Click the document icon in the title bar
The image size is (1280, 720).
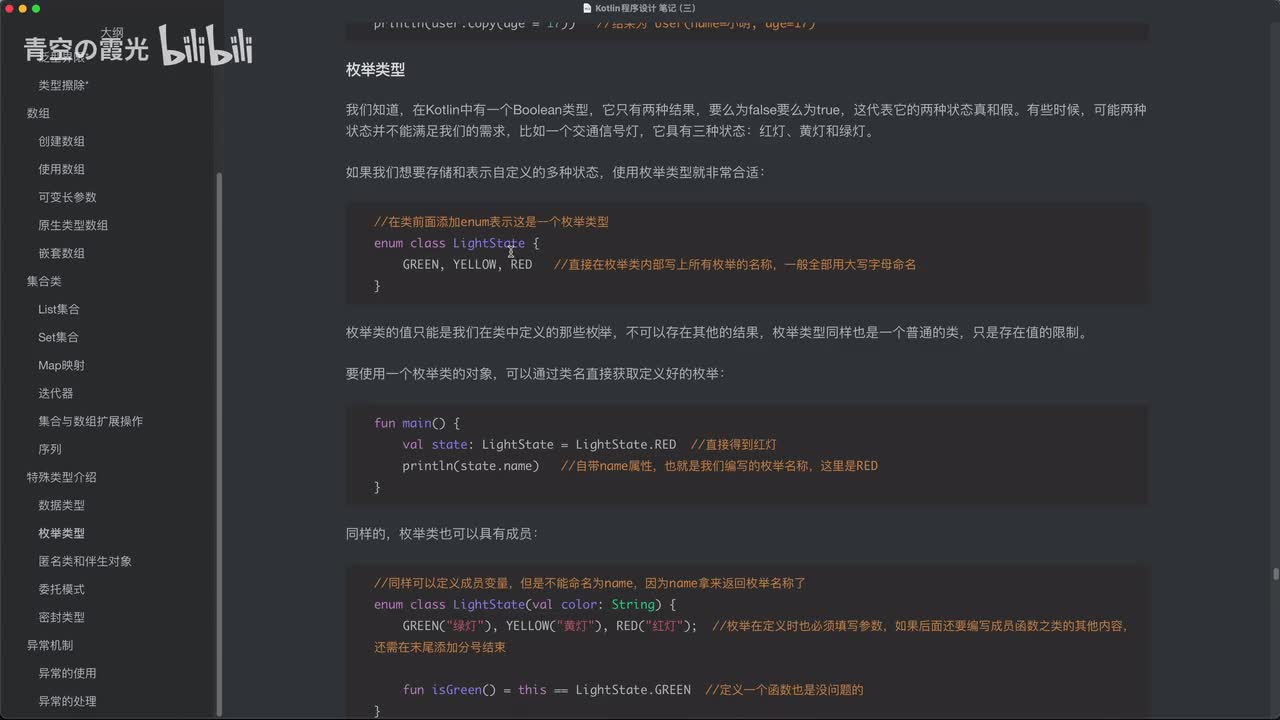coord(587,8)
